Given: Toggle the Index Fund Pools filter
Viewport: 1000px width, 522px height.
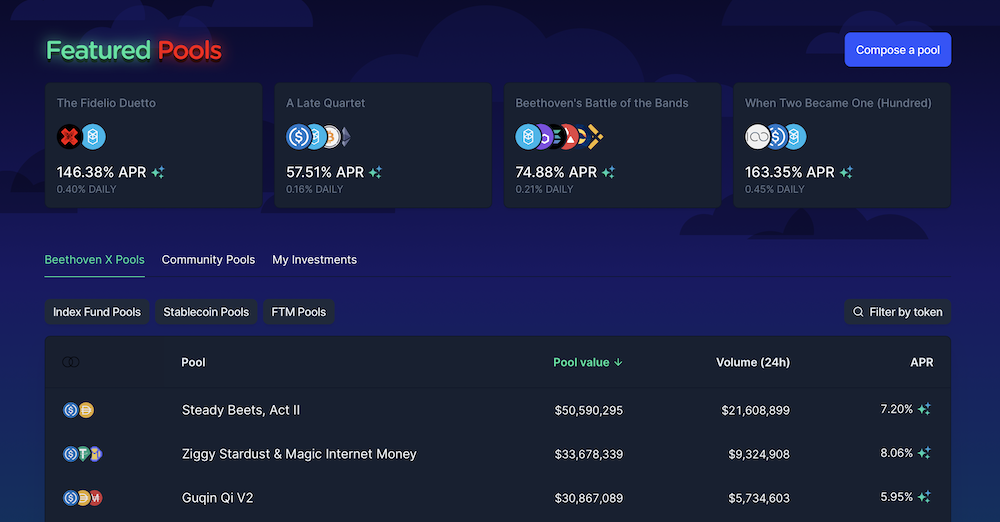Looking at the screenshot, I should (97, 312).
